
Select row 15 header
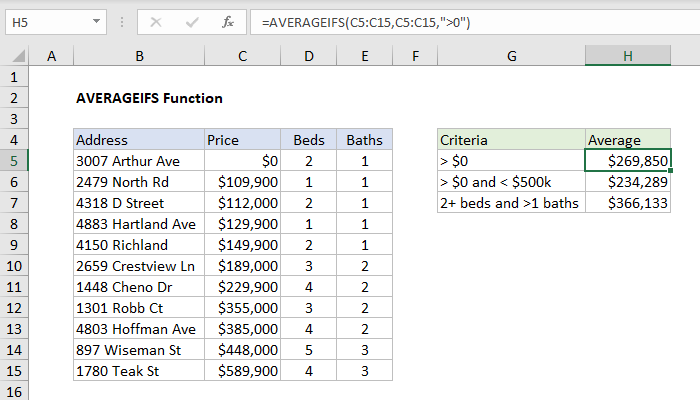tap(14, 371)
